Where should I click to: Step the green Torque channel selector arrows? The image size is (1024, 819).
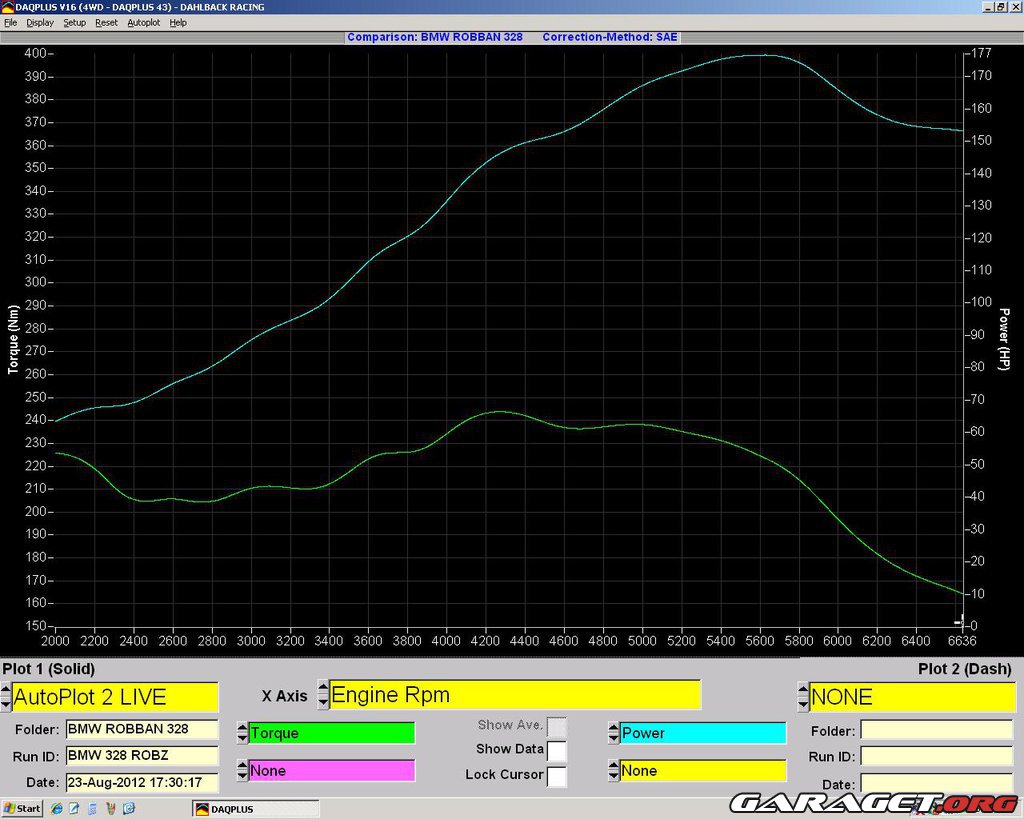pos(242,733)
